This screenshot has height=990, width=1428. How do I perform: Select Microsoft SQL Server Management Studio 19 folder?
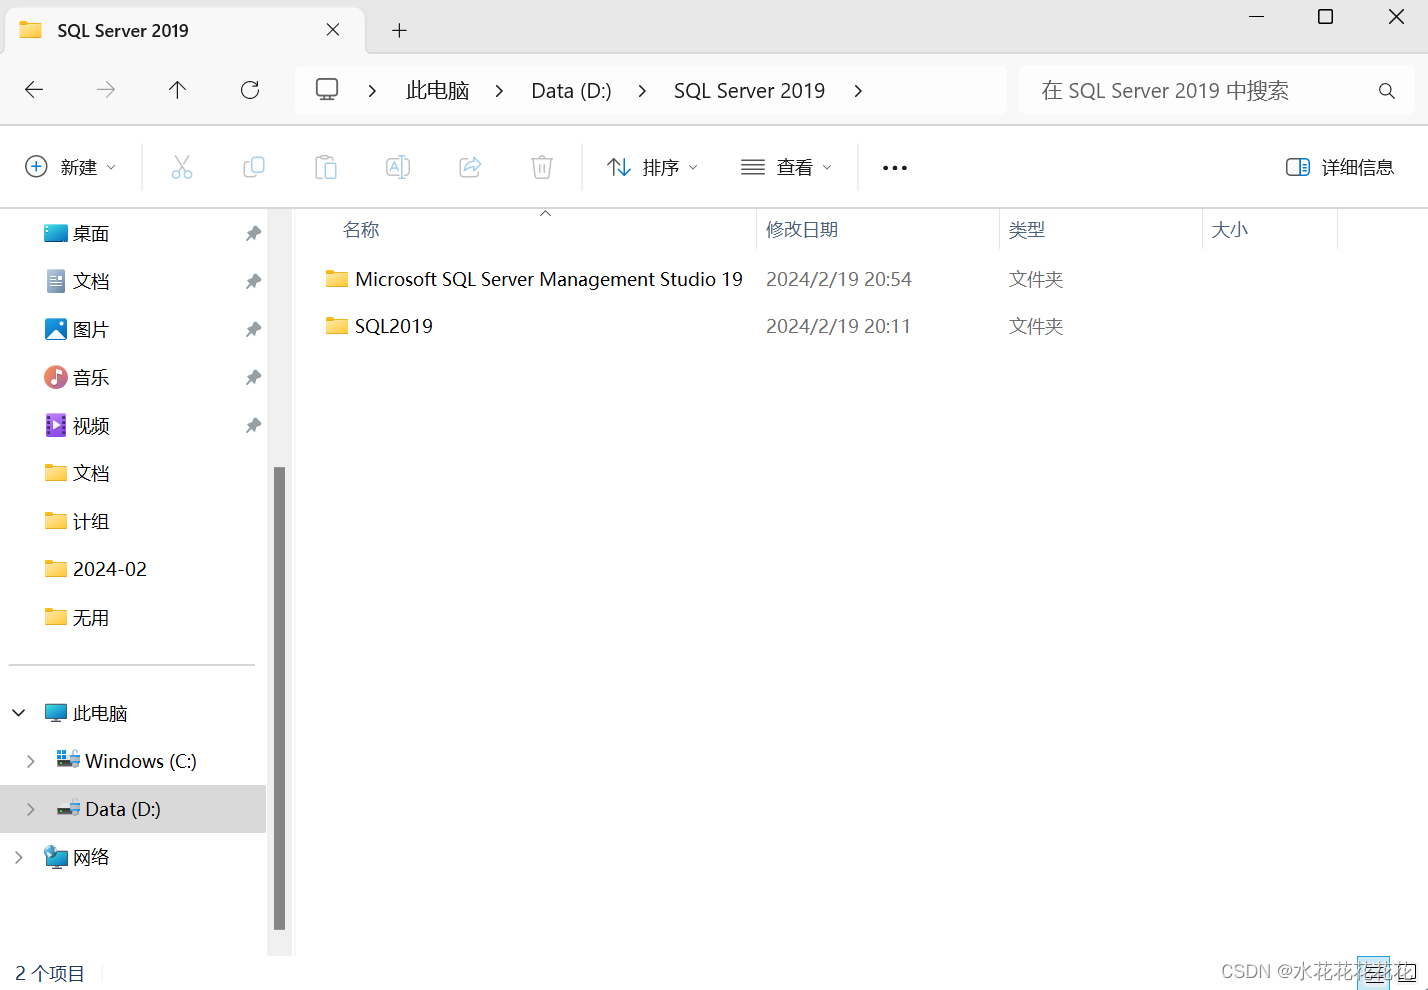pyautogui.click(x=549, y=279)
